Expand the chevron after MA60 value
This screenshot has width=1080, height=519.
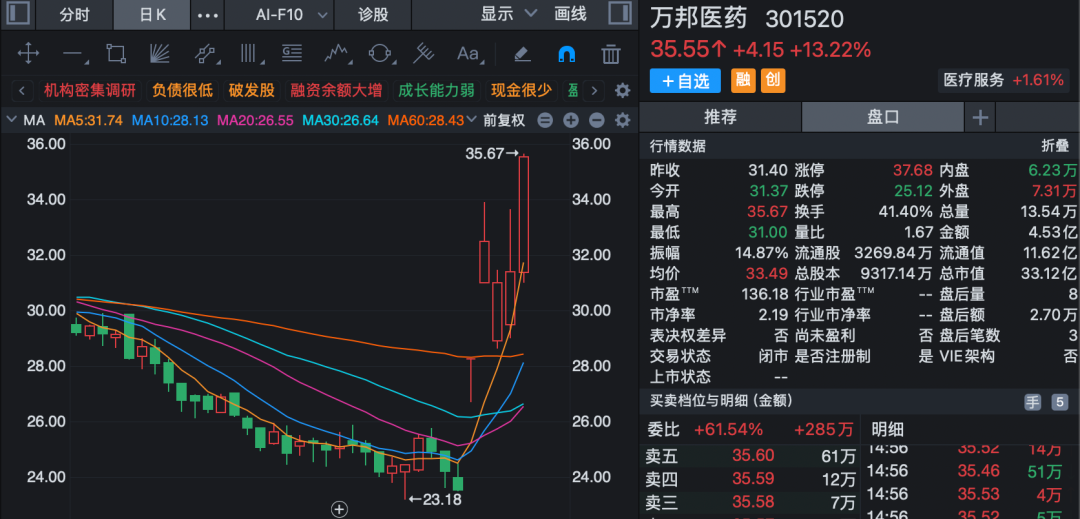pyautogui.click(x=472, y=120)
